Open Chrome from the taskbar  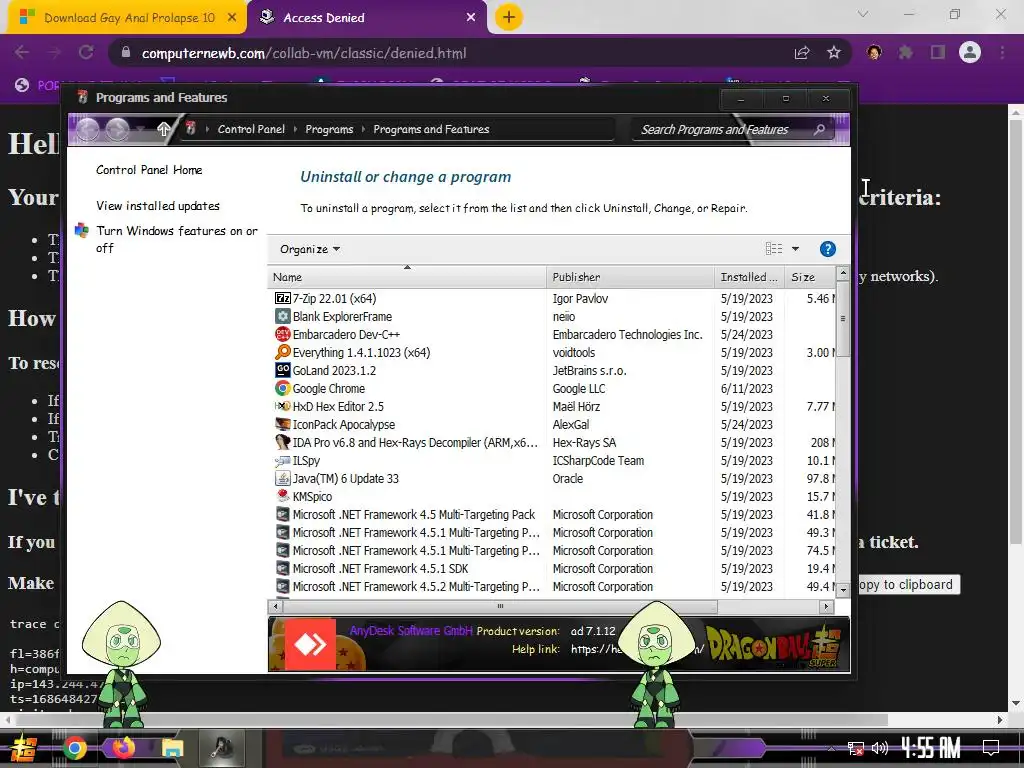click(74, 748)
